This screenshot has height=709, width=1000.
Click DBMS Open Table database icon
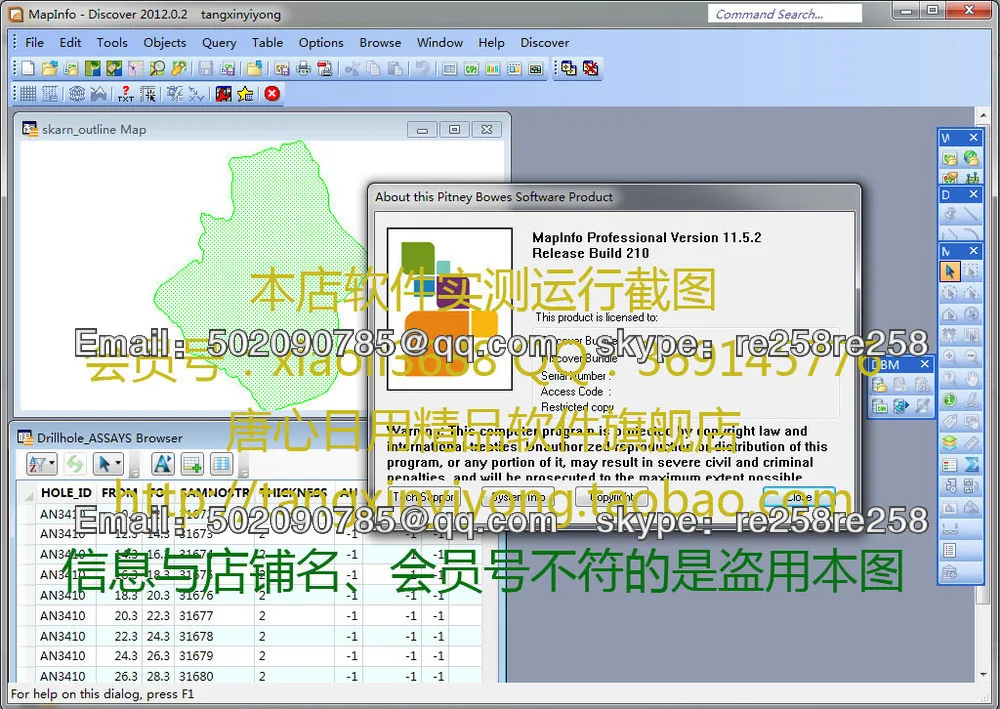[880, 384]
